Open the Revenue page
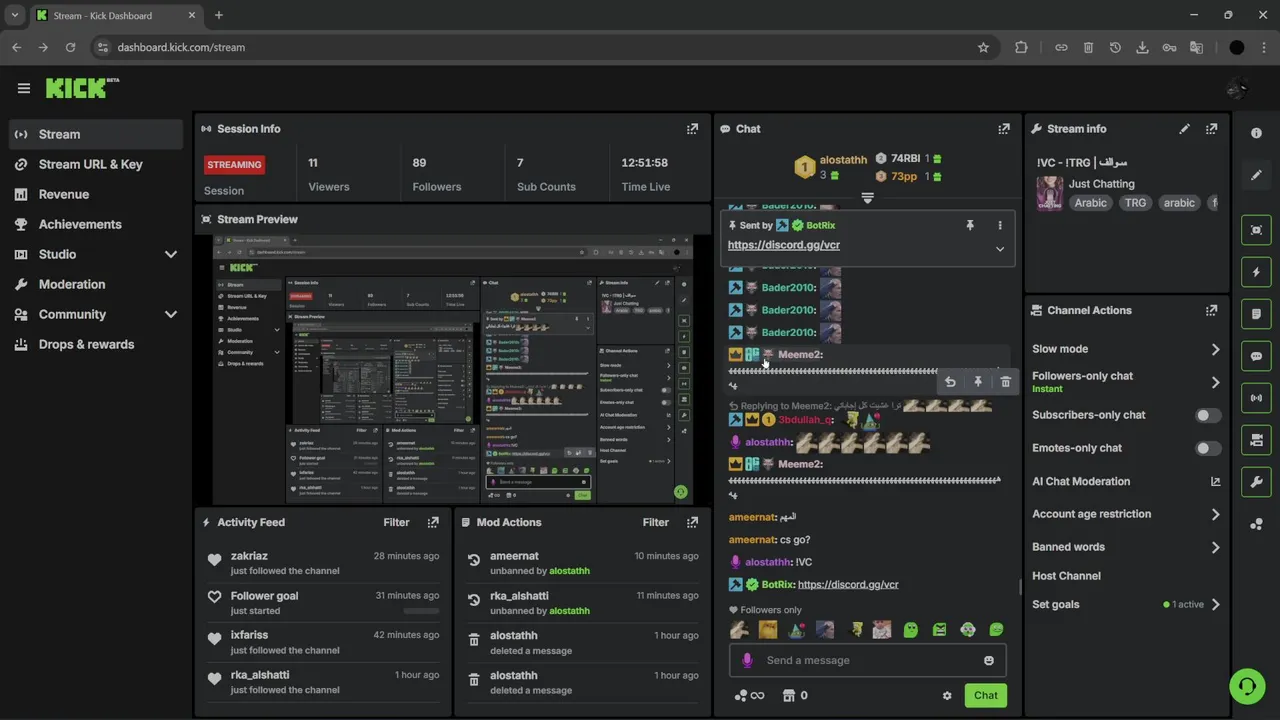This screenshot has height=720, width=1280. click(x=97, y=194)
